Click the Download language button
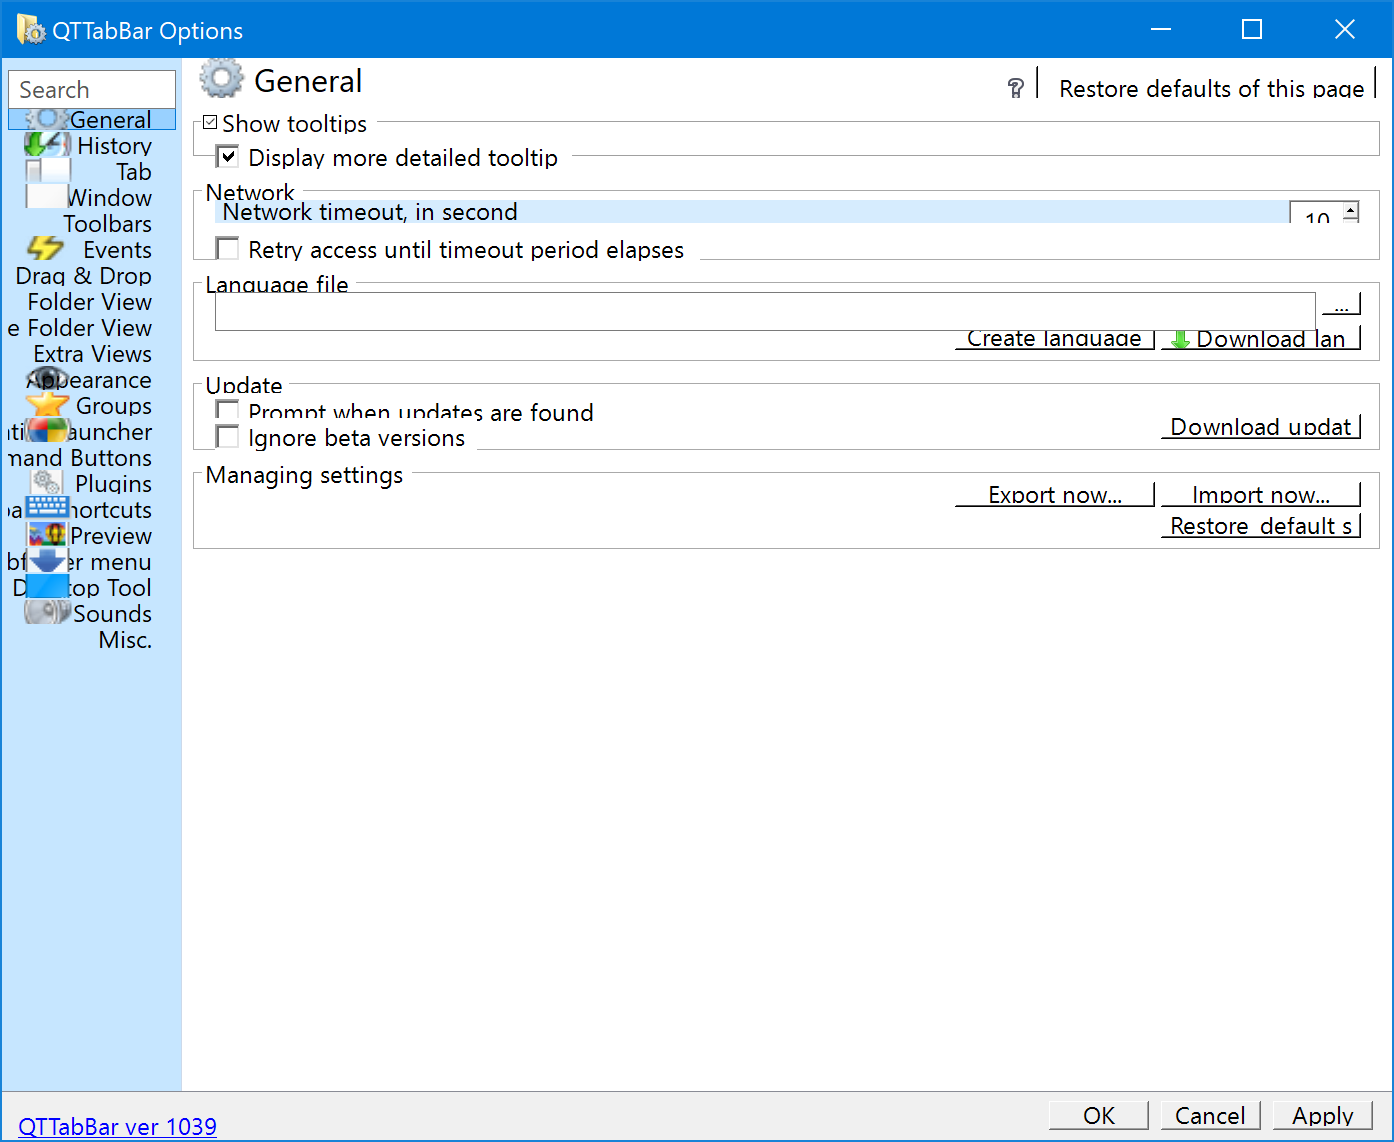Image resolution: width=1394 pixels, height=1142 pixels. (1261, 338)
